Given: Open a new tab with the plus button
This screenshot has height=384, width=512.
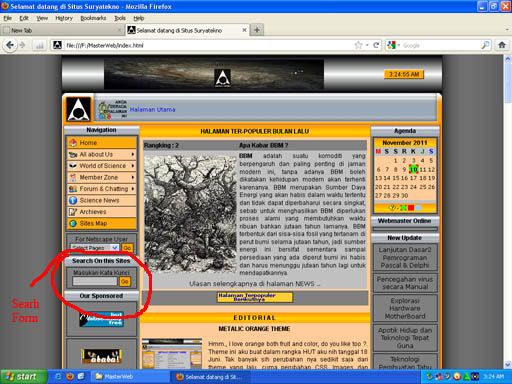Looking at the screenshot, I should click(x=257, y=30).
